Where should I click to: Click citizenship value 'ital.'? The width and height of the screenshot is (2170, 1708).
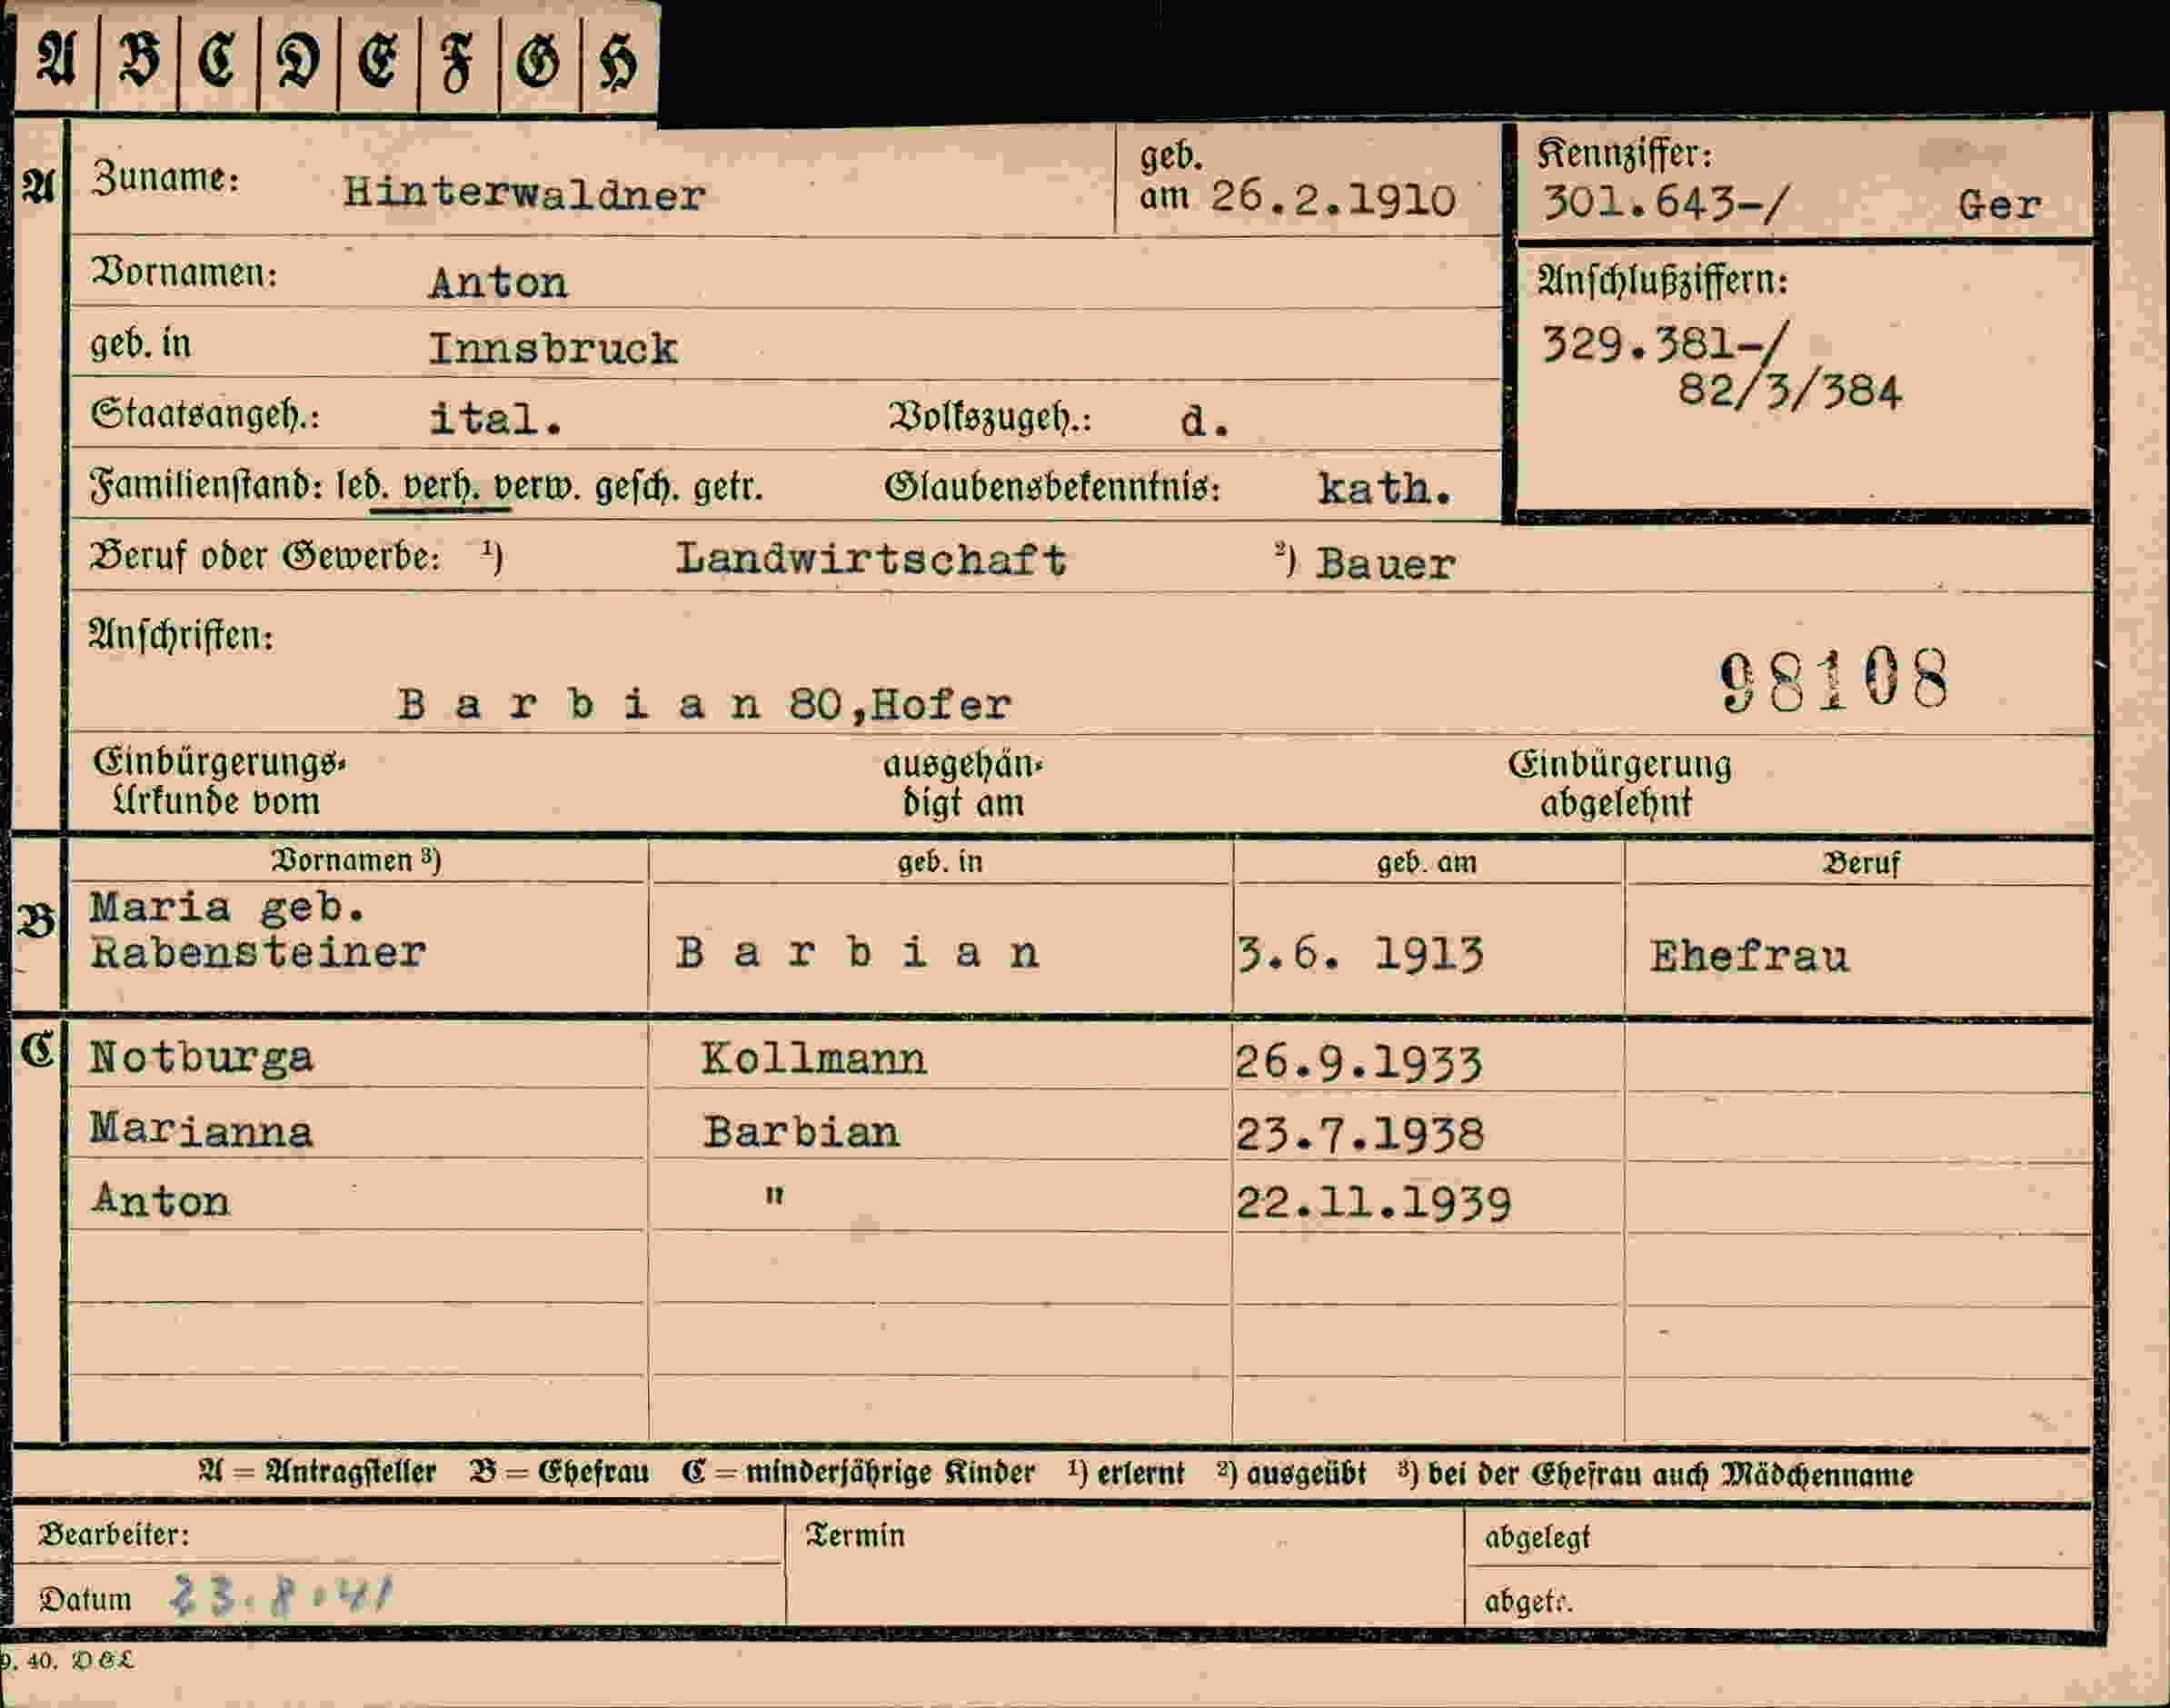click(x=495, y=417)
